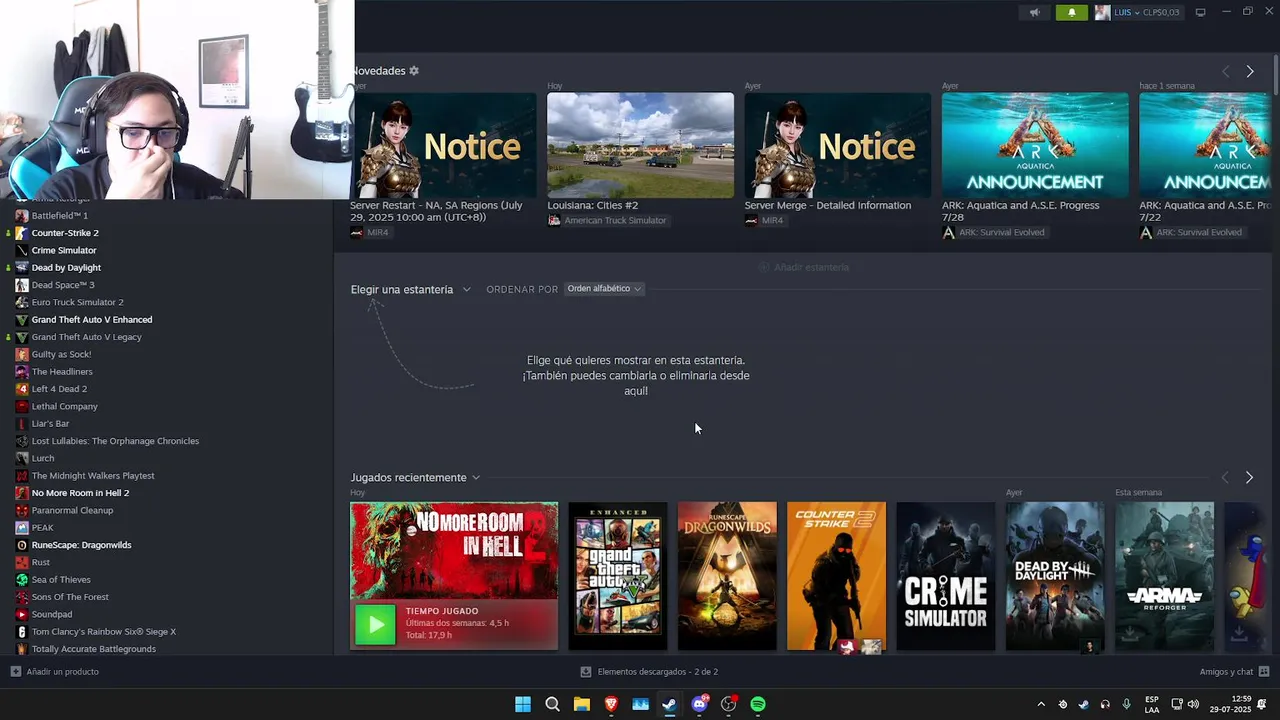The height and width of the screenshot is (720, 1280).
Task: Click Paranormal Cleanup game icon
Action: (22, 510)
